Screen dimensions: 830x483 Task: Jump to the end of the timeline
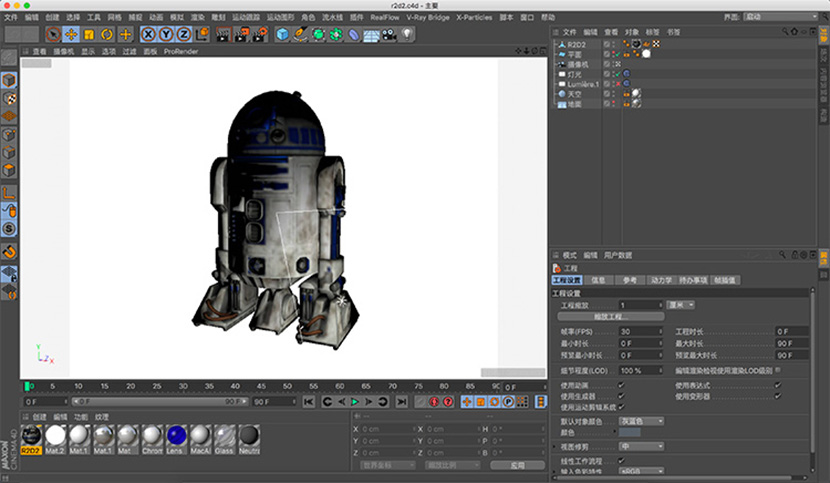[402, 402]
